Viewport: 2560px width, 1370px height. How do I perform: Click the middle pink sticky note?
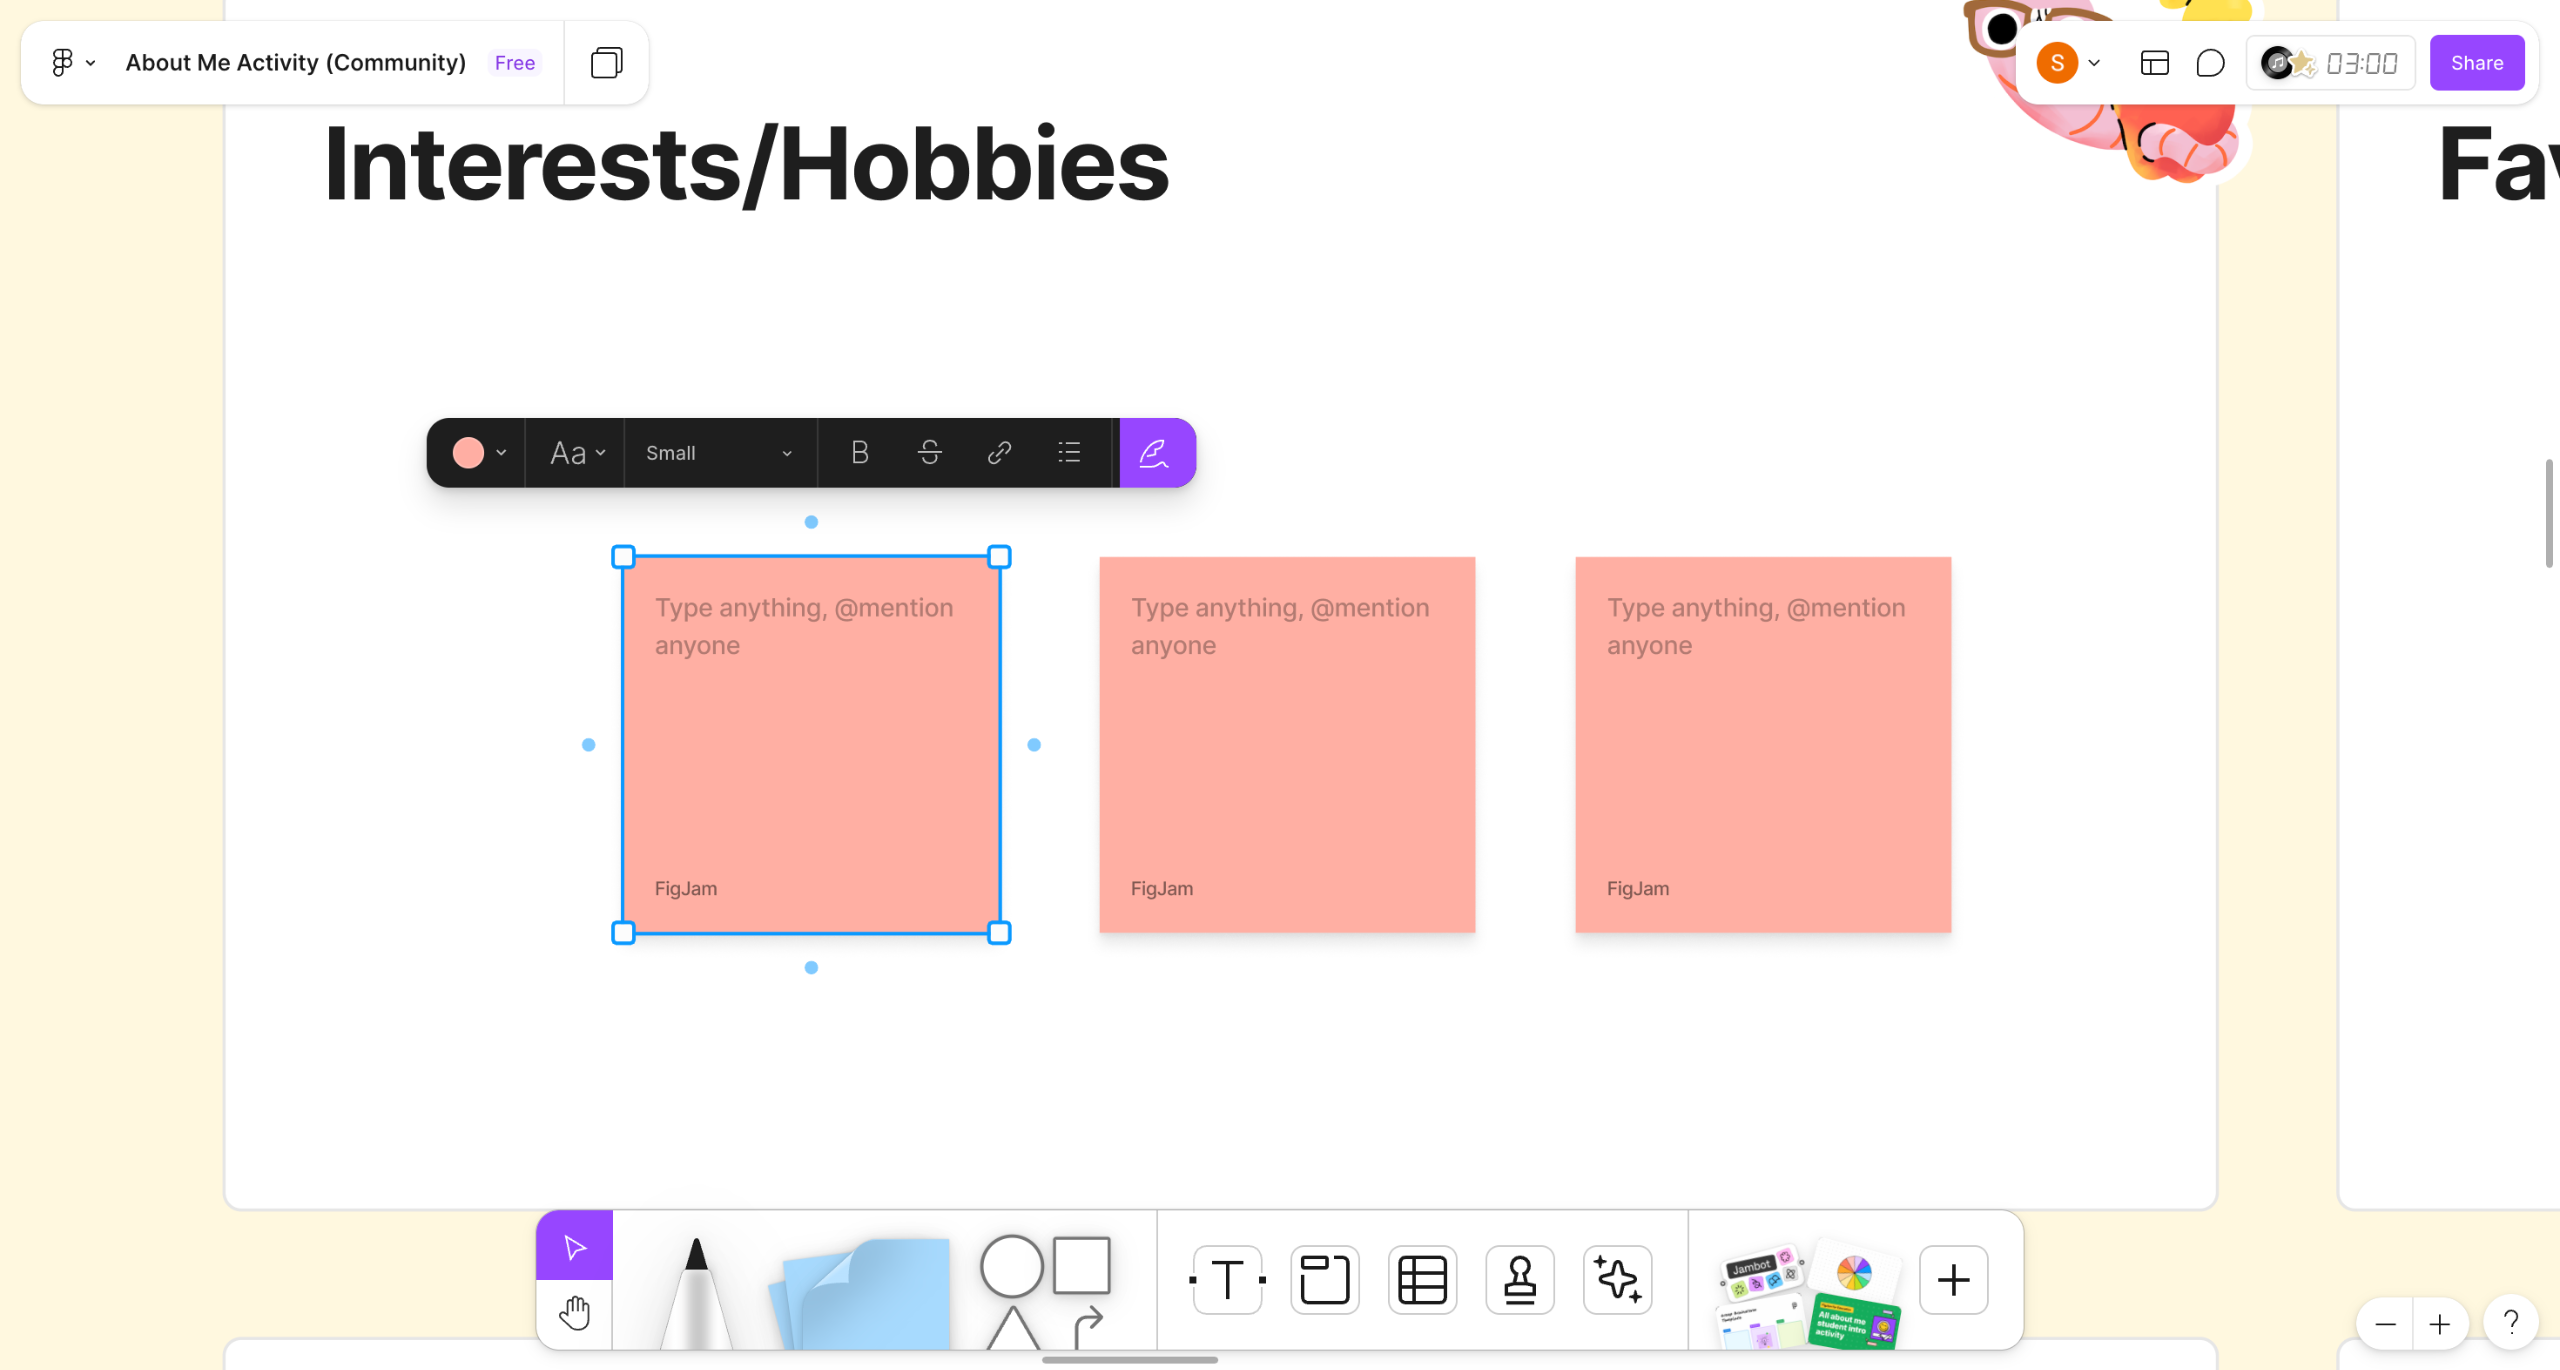pyautogui.click(x=1286, y=745)
